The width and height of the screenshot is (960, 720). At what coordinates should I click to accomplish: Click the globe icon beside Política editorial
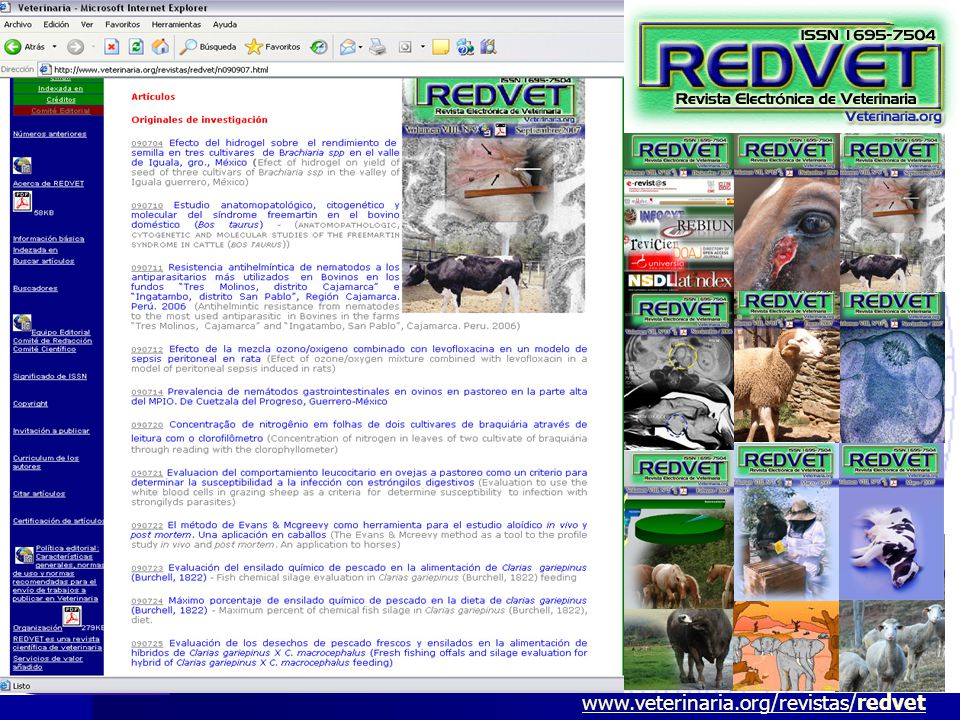[x=24, y=555]
